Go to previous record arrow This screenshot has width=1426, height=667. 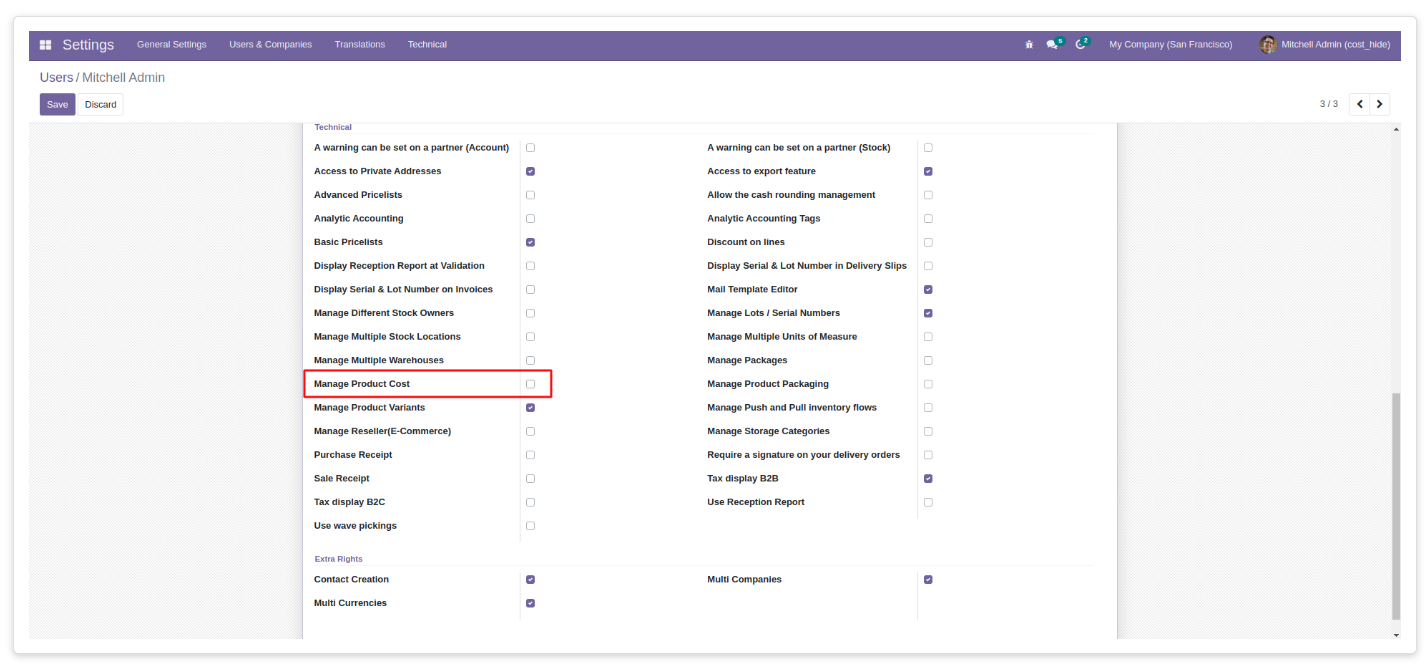pyautogui.click(x=1360, y=104)
